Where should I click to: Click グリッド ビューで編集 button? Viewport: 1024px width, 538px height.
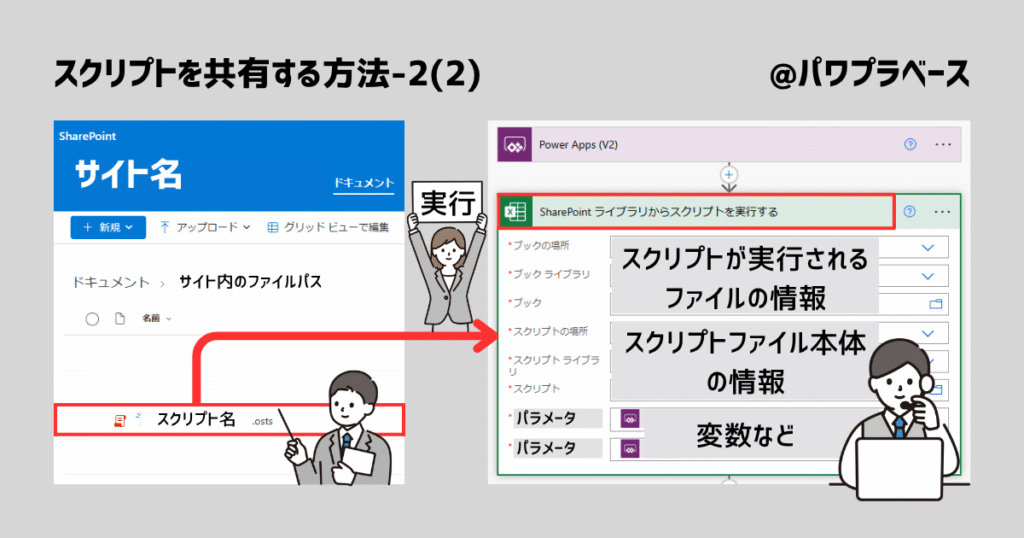[328, 228]
